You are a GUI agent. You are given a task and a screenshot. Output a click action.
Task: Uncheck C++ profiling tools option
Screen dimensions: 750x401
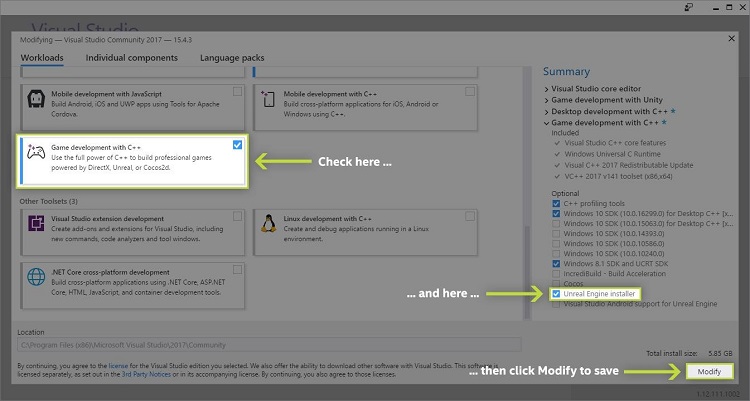point(556,203)
